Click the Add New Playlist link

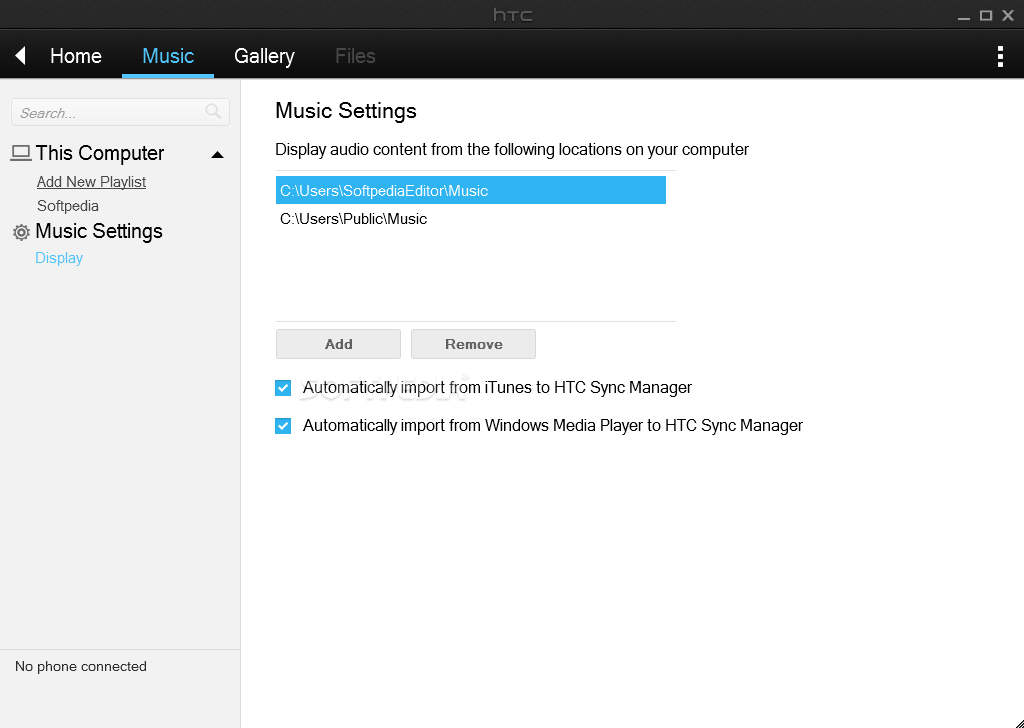(x=91, y=181)
